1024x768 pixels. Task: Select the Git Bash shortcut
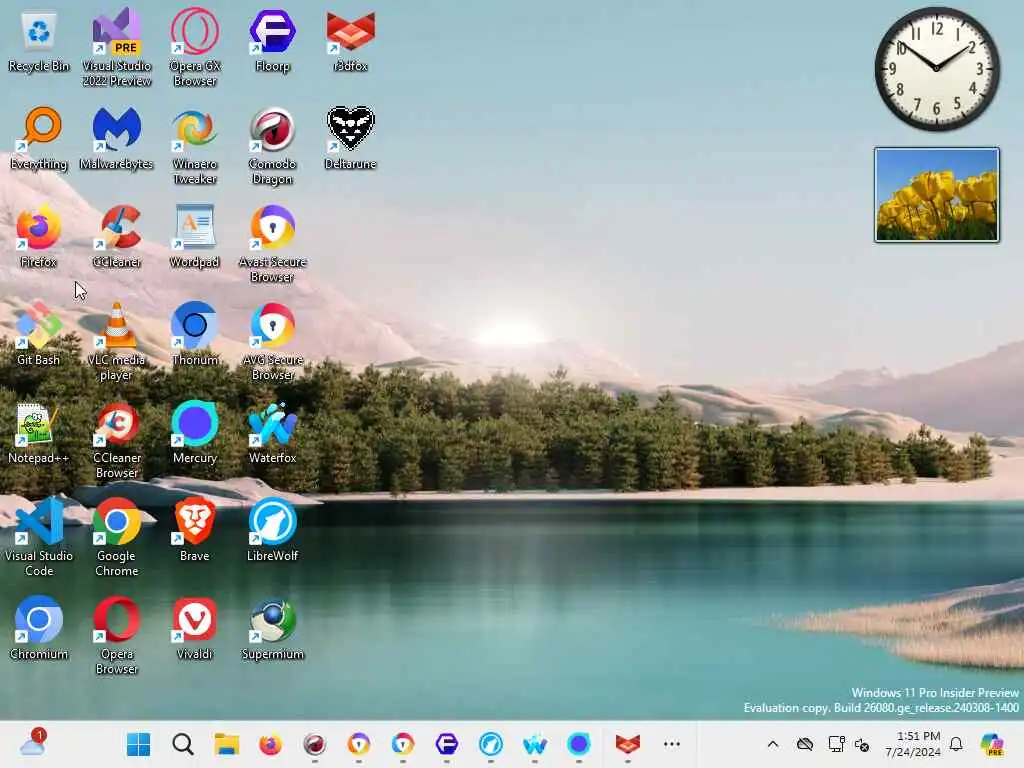tap(39, 334)
